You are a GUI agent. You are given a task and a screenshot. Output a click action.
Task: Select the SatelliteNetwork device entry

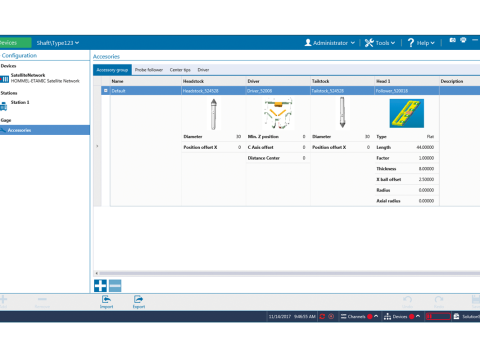(x=40, y=78)
